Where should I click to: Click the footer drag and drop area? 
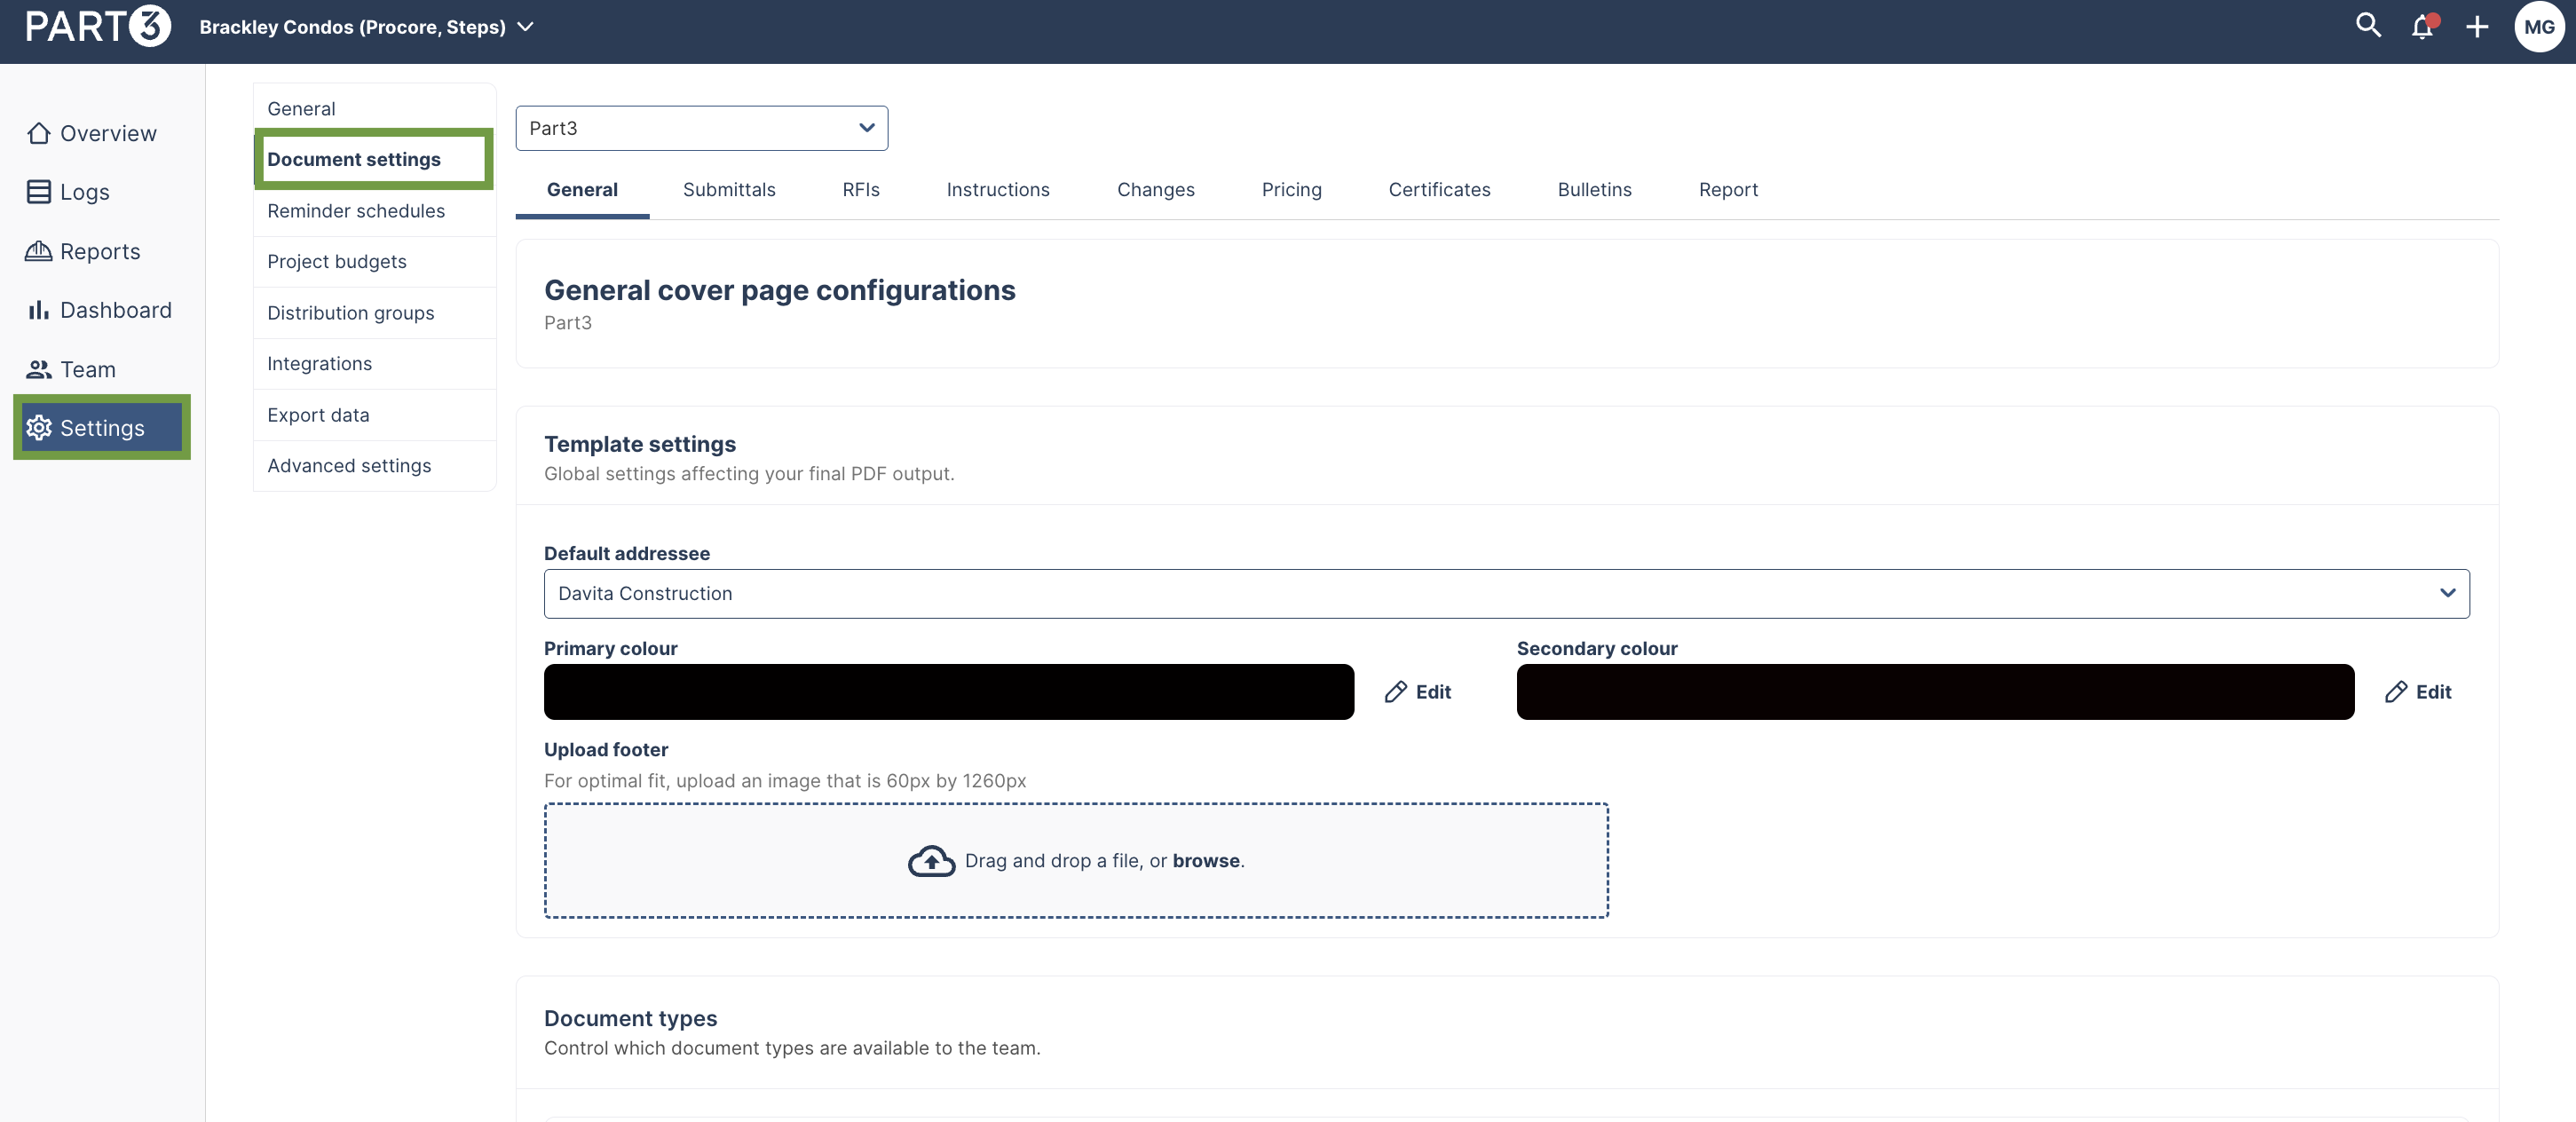[x=1076, y=861]
